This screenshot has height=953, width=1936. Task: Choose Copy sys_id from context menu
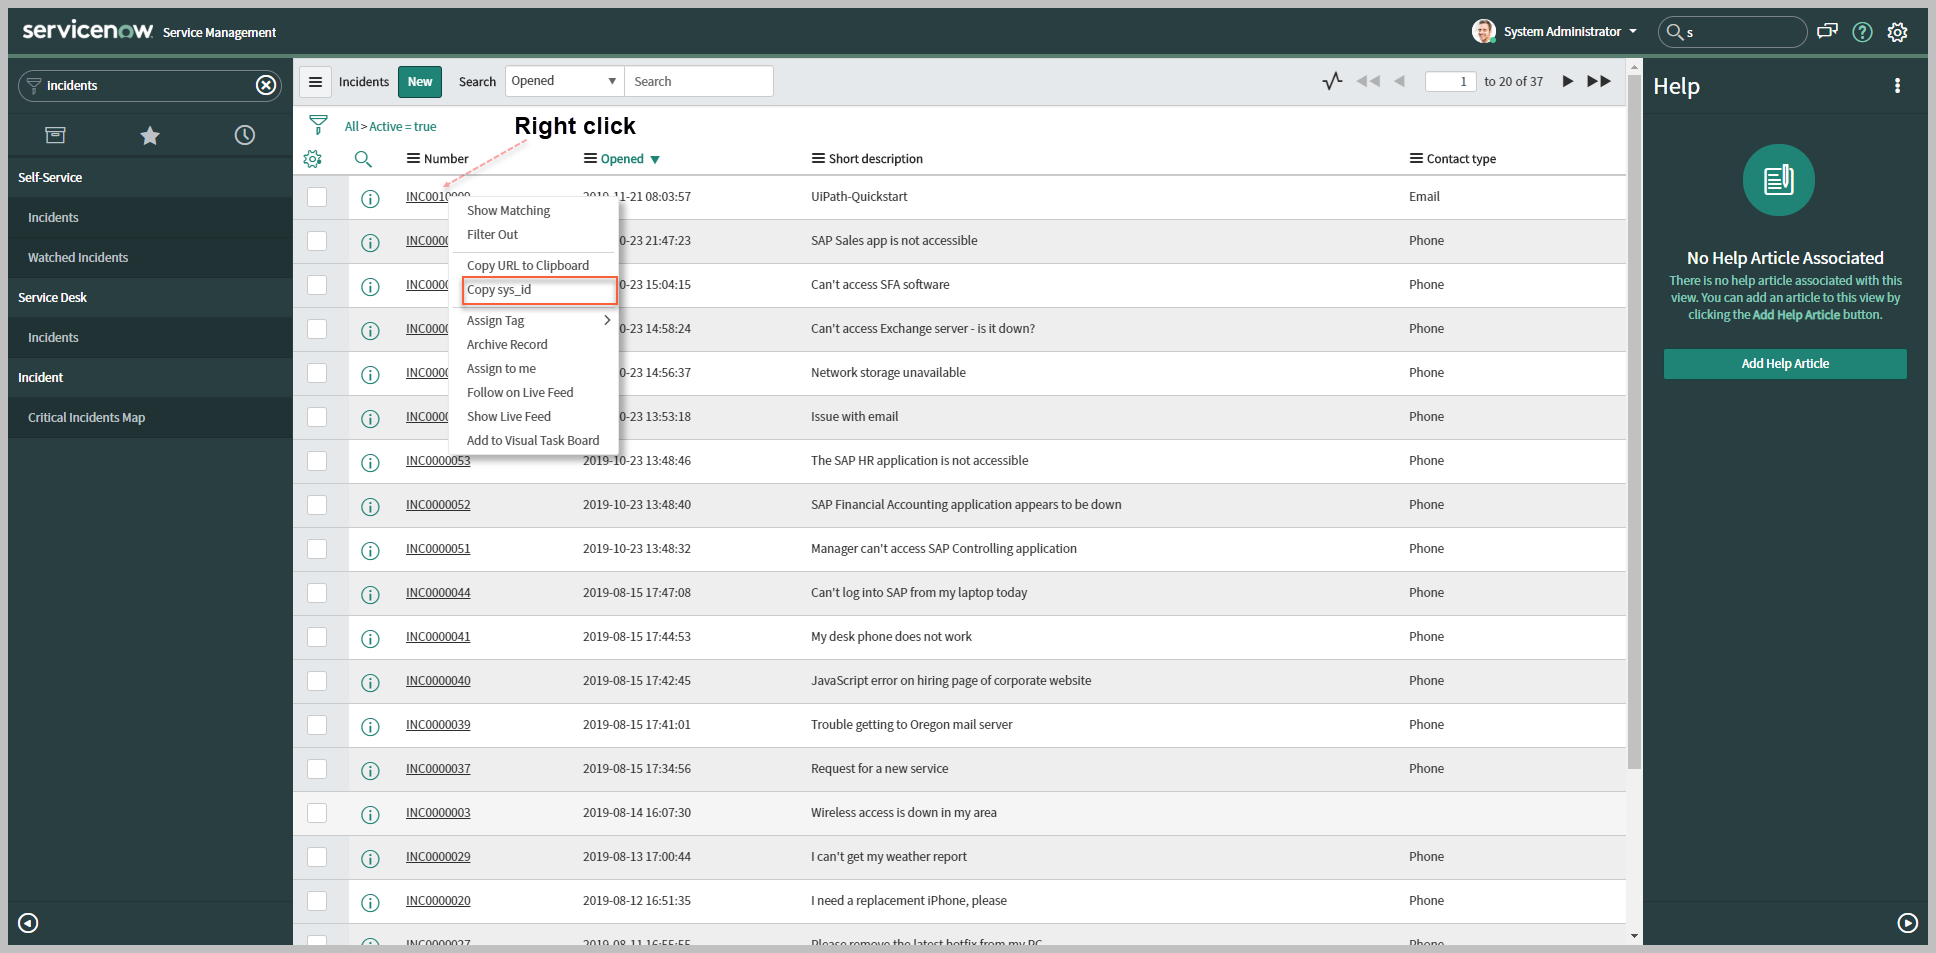tap(540, 290)
